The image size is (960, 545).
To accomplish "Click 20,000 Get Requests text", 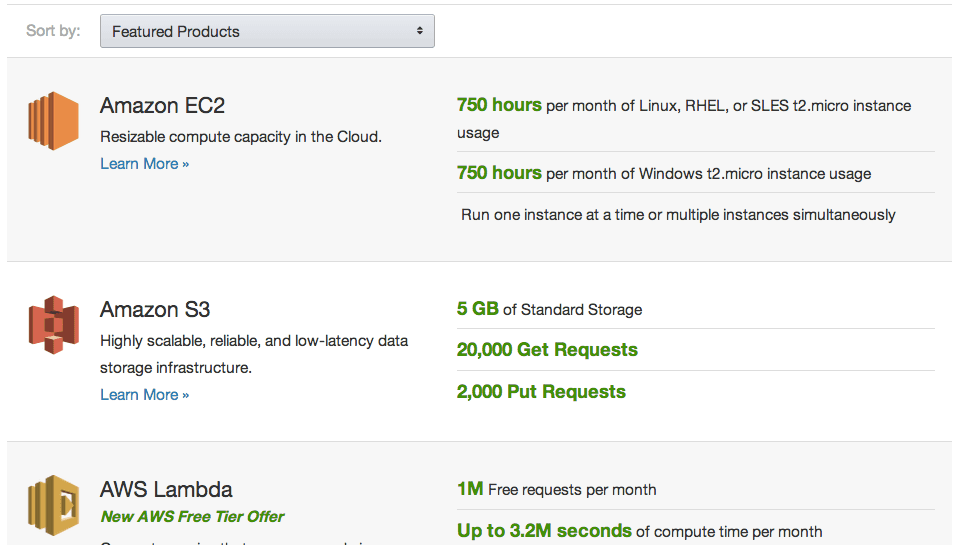I will pos(547,350).
